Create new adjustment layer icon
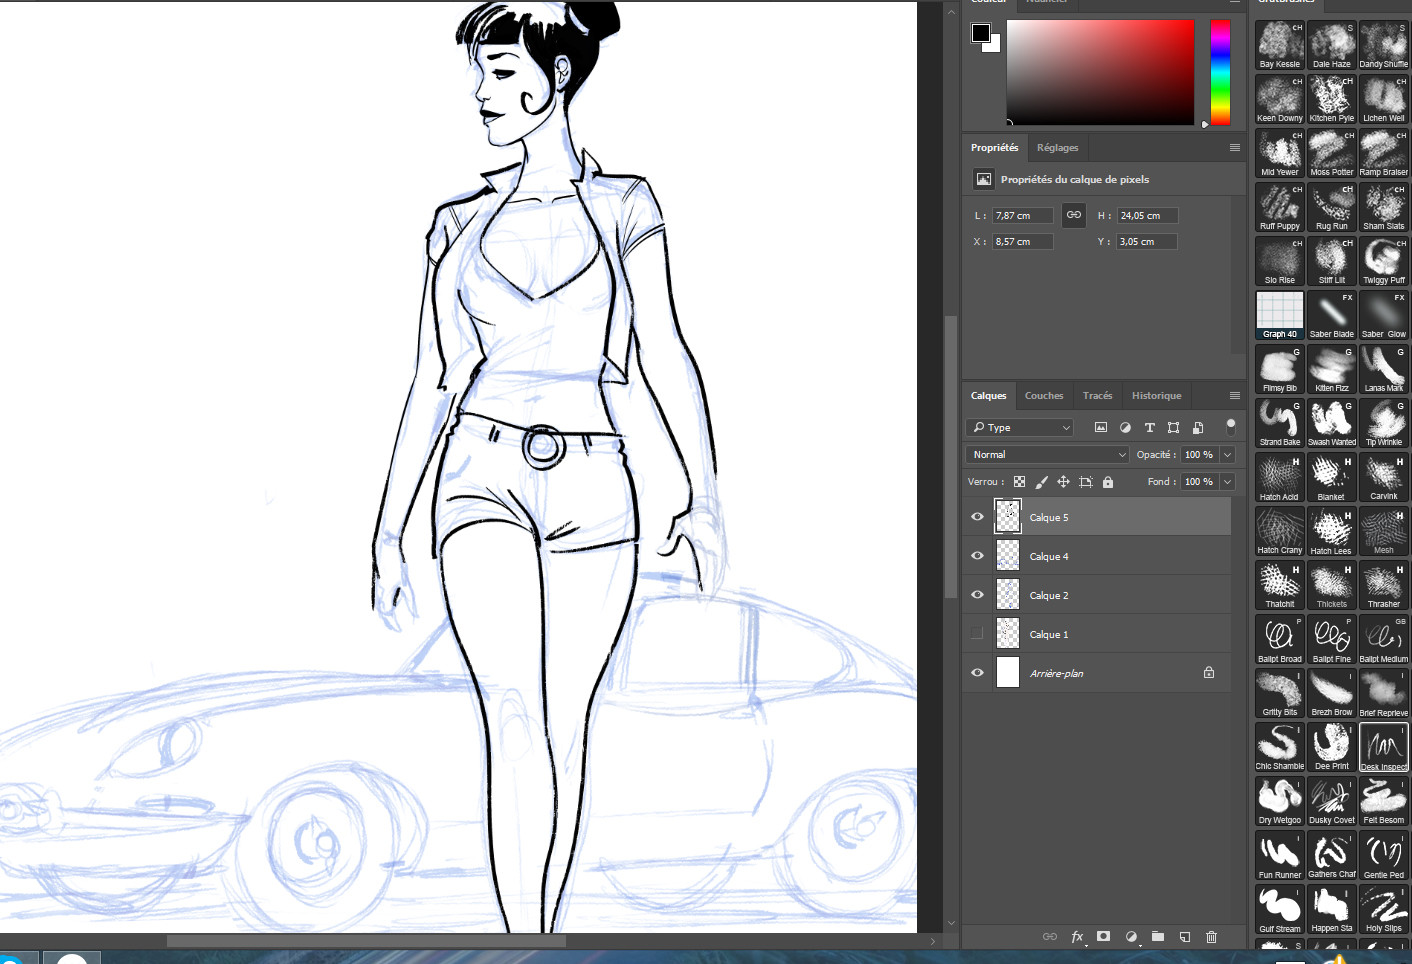 pos(1131,937)
